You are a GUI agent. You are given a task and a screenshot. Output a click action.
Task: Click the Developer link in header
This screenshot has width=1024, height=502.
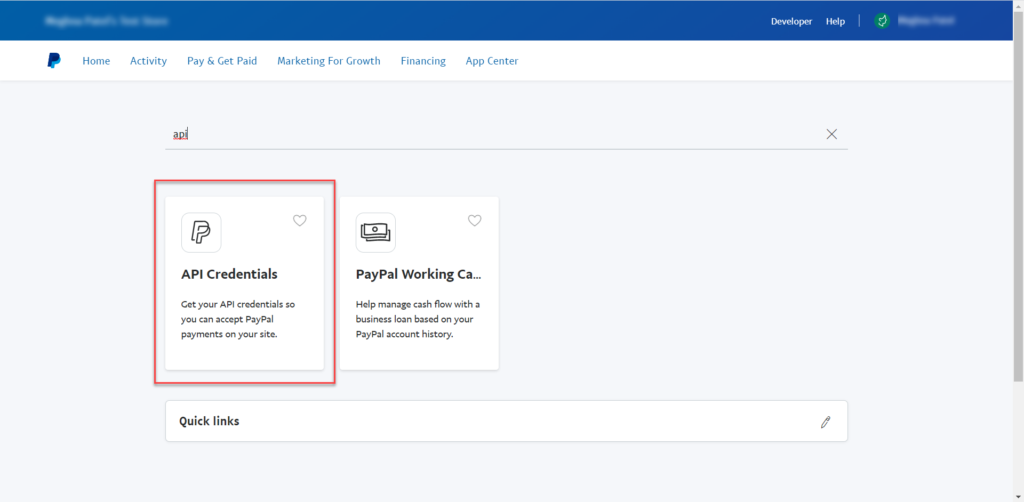point(791,21)
